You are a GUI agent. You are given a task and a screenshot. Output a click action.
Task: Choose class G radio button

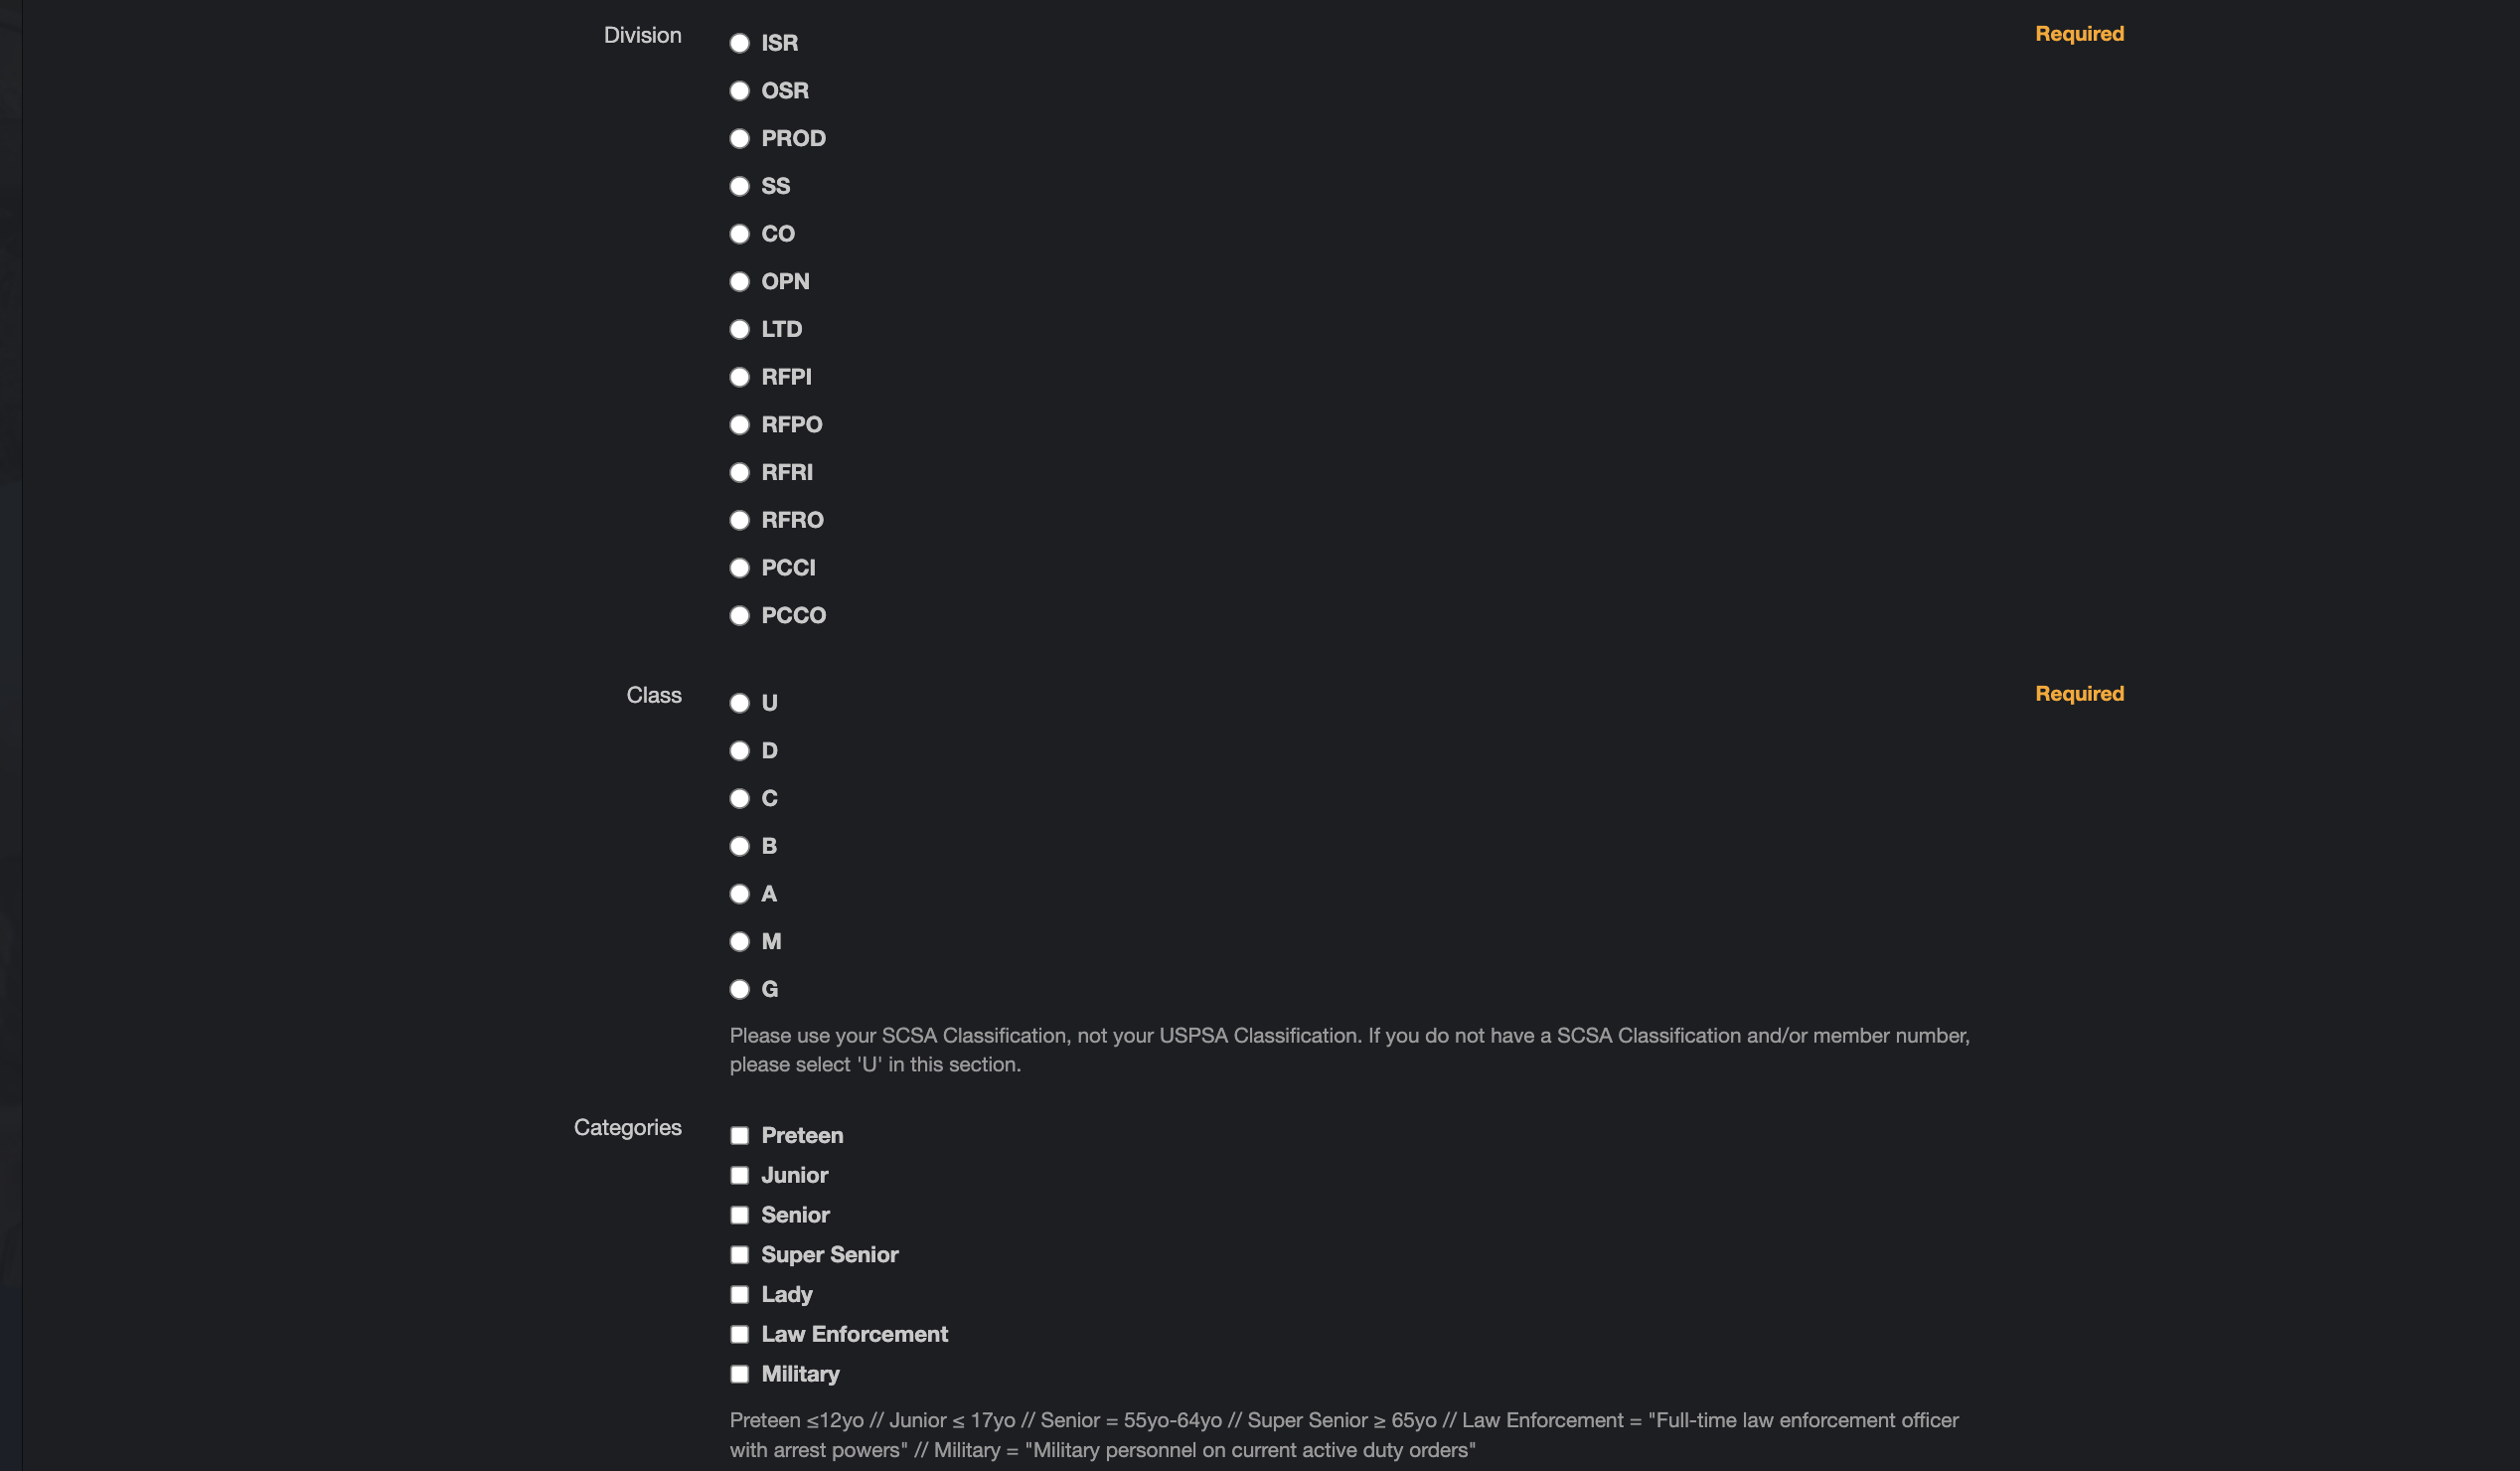[x=739, y=990]
